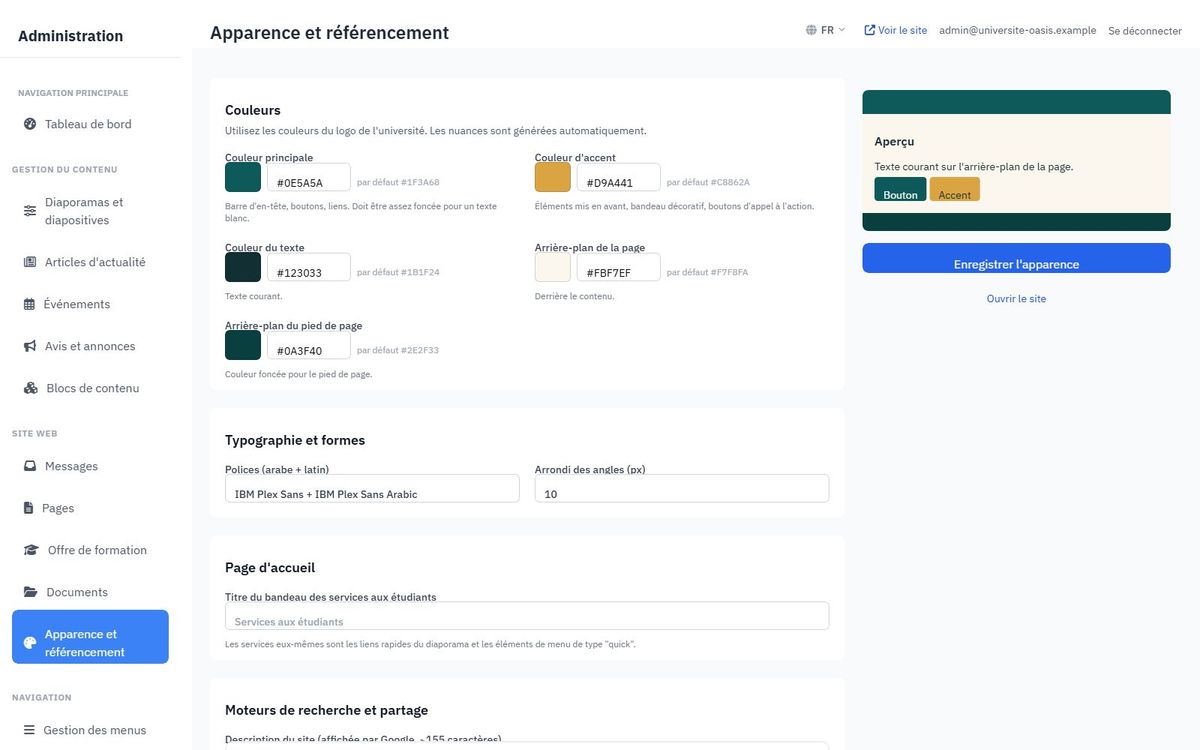Click the external link icon beside Voir le site
Image resolution: width=1200 pixels, height=750 pixels.
pyautogui.click(x=869, y=30)
